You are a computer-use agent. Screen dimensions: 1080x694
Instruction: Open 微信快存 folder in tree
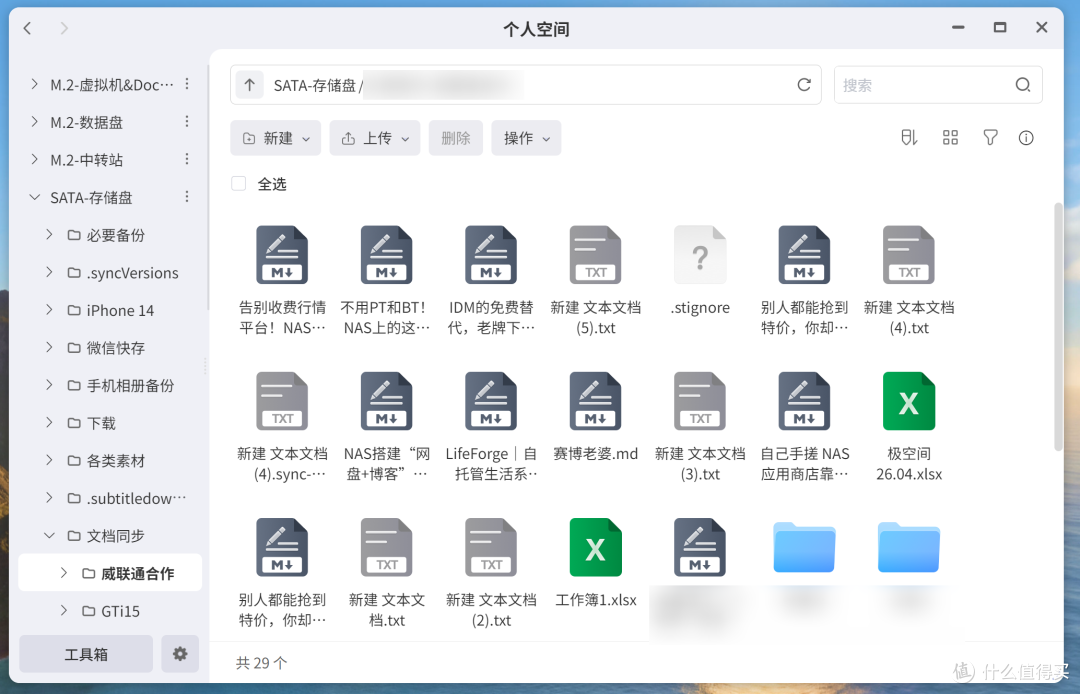tap(116, 348)
